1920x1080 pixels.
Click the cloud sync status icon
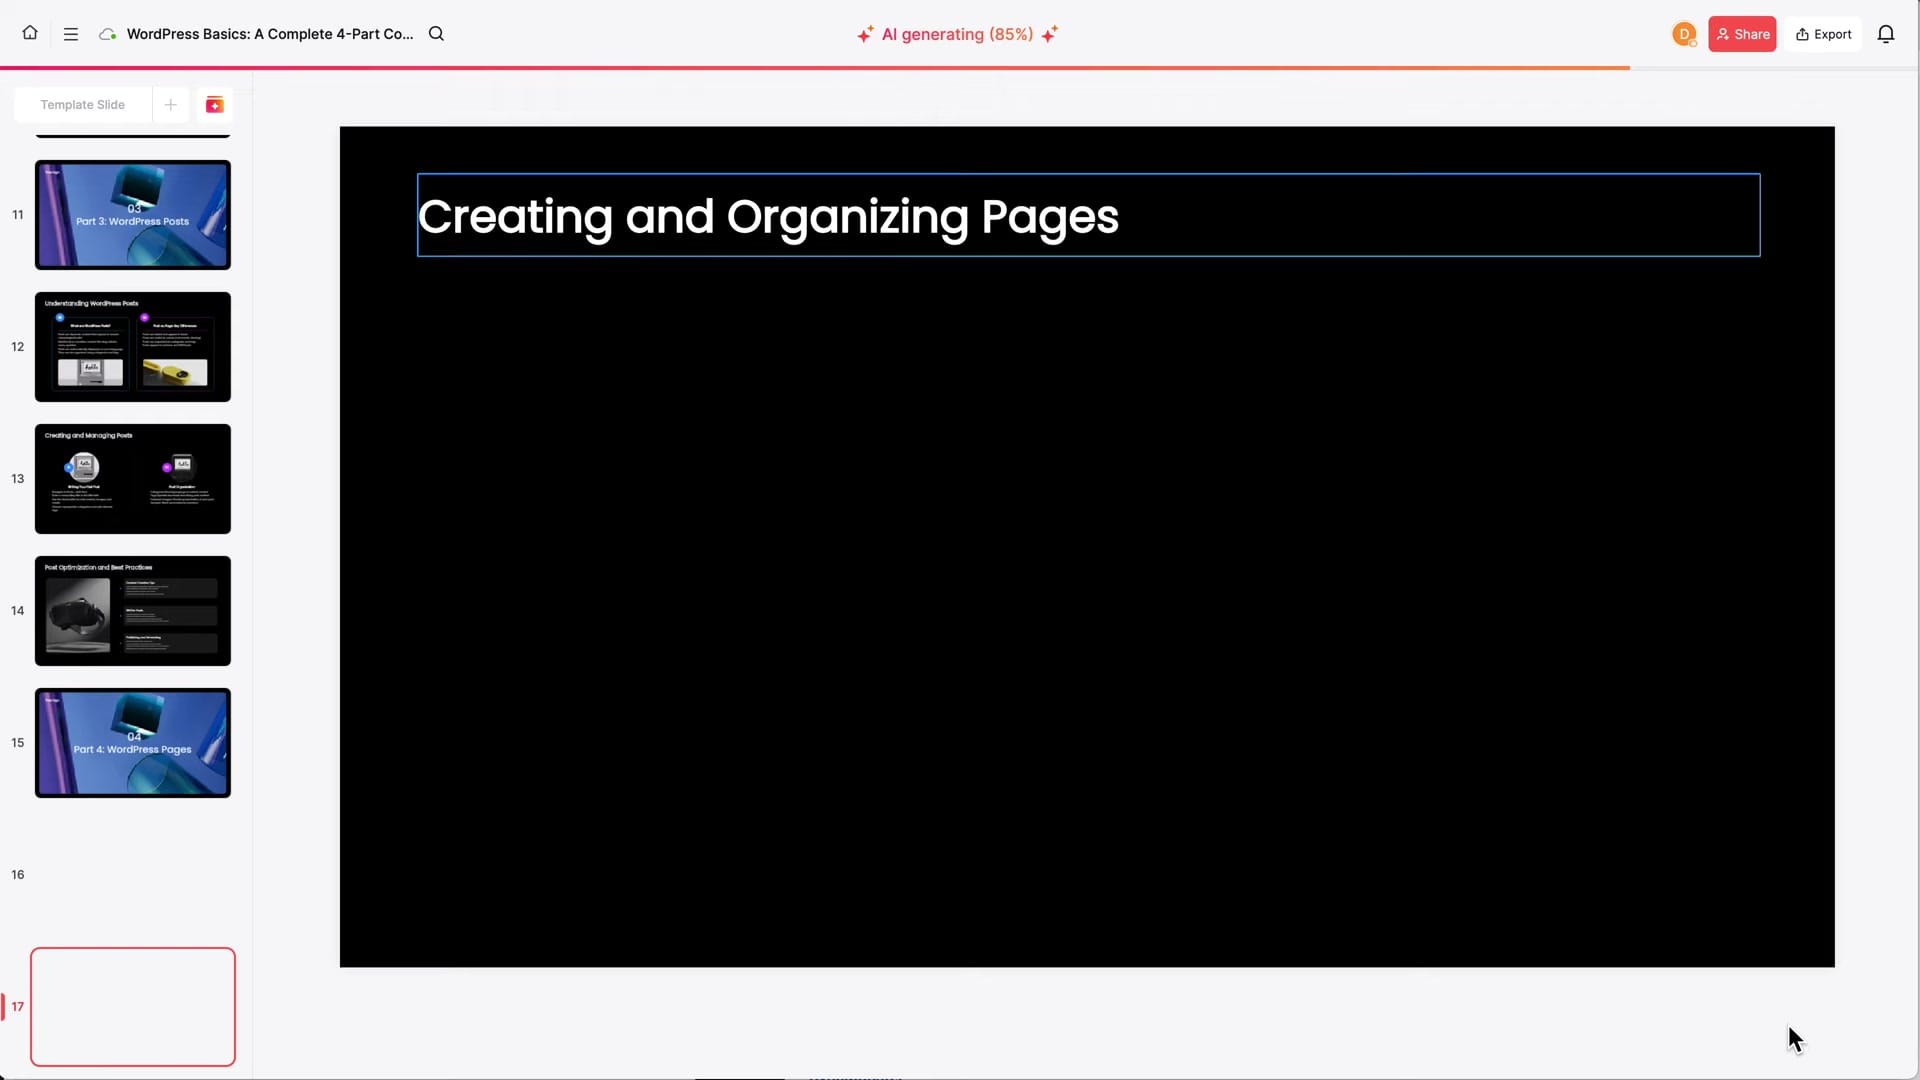click(108, 34)
